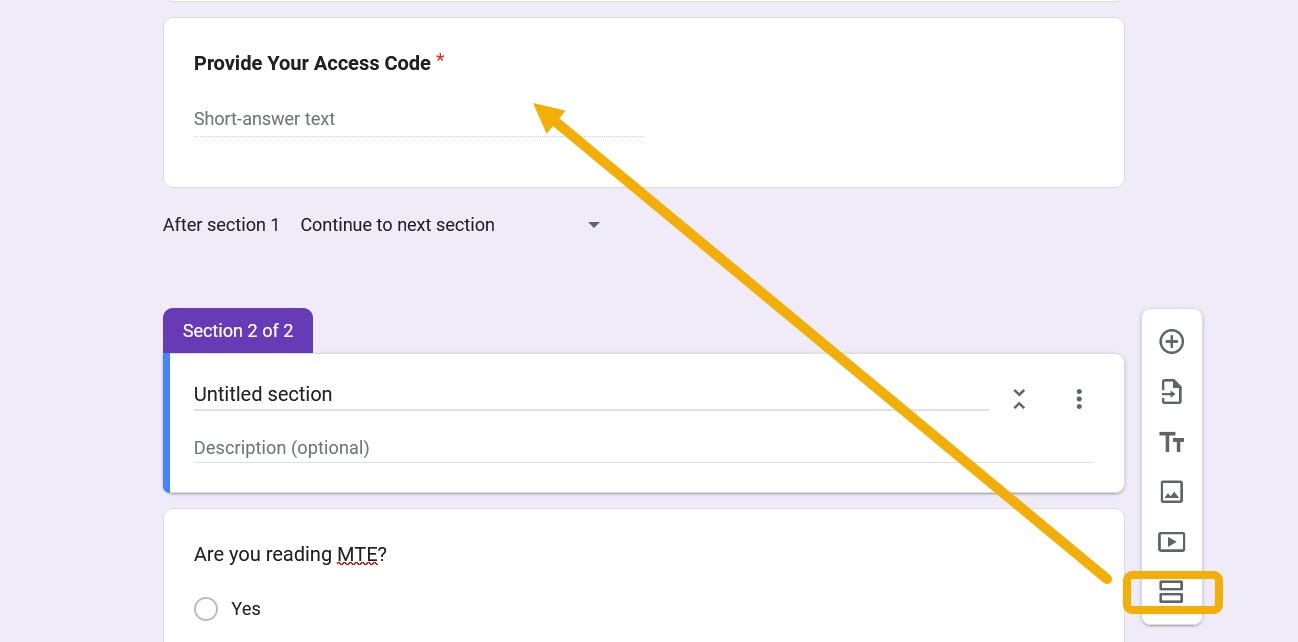The image size is (1298, 642).
Task: Add a title and description using Tt icon
Action: [1171, 441]
